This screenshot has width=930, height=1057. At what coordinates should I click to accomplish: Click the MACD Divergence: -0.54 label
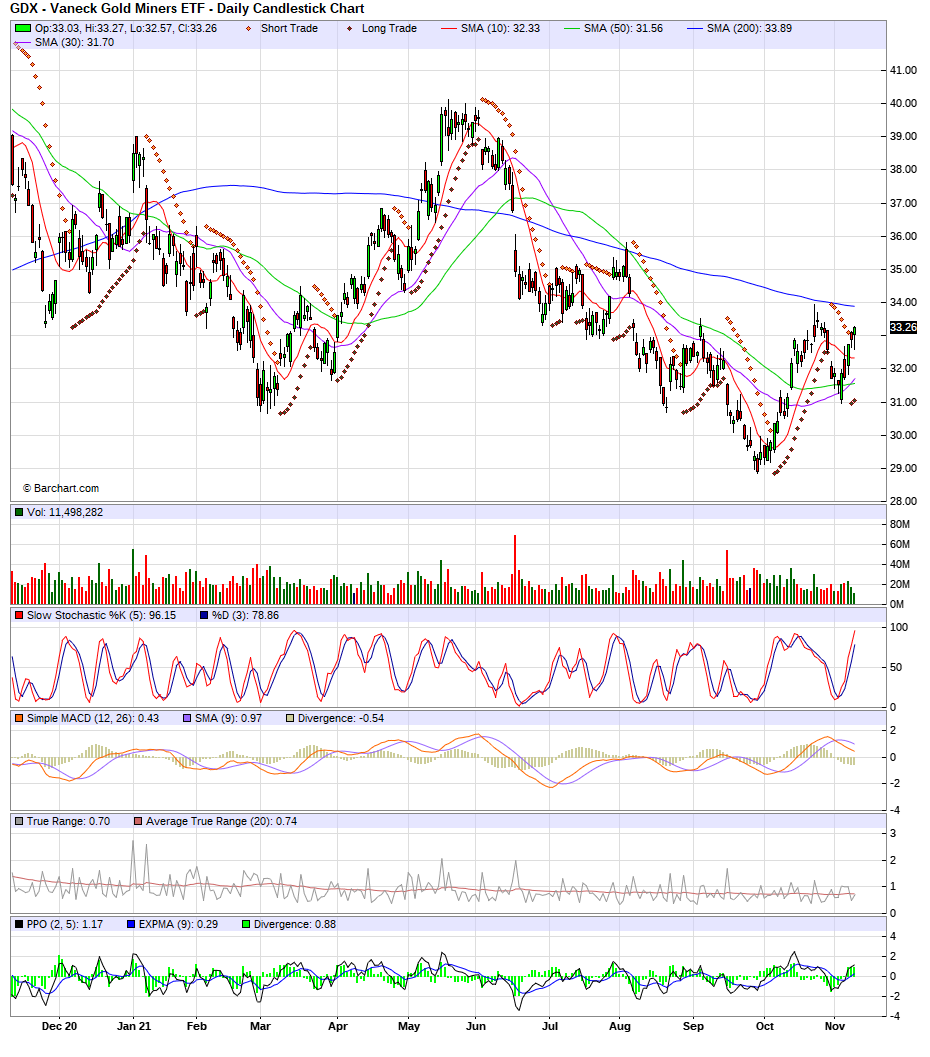point(340,719)
